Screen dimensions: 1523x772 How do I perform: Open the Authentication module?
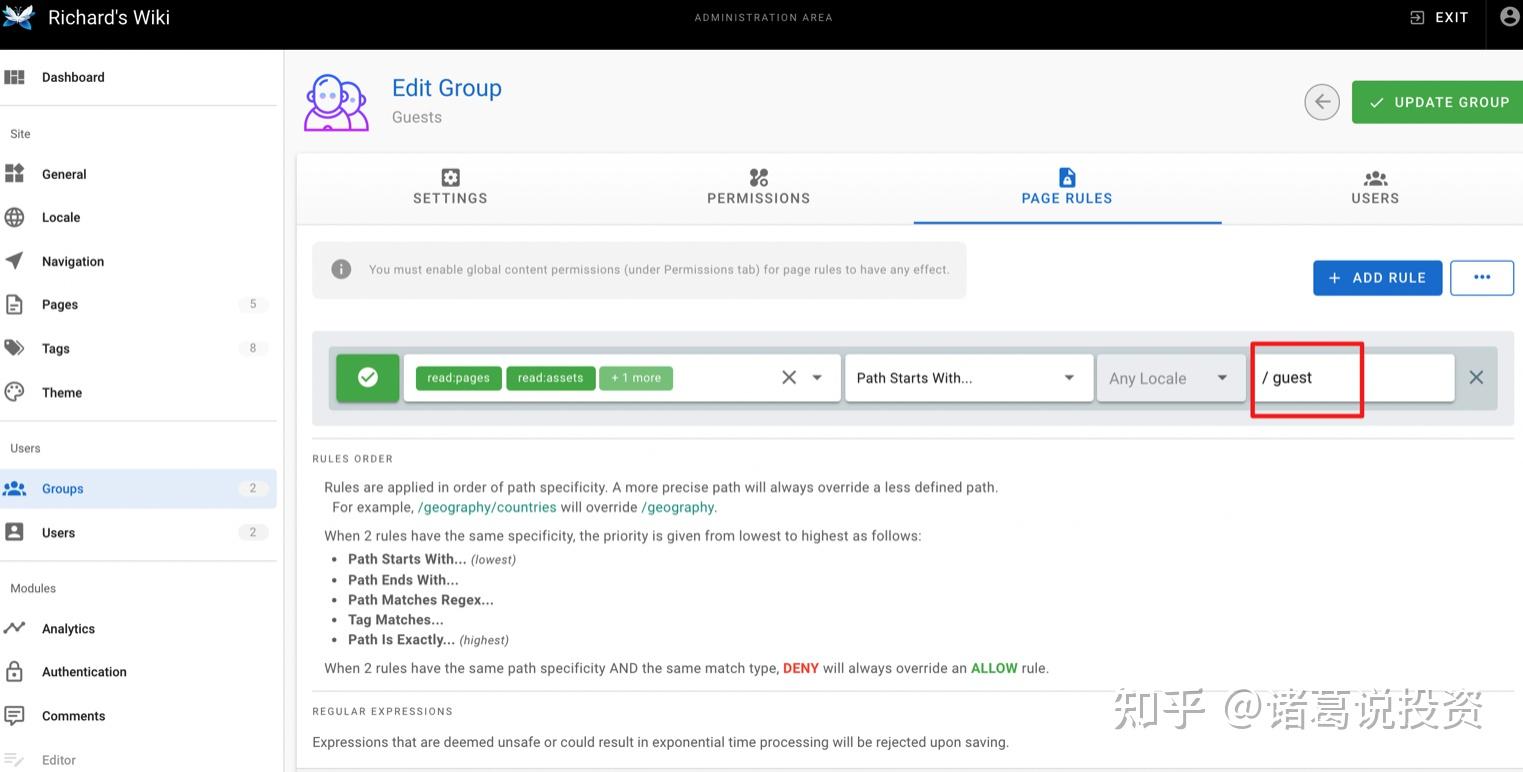[x=84, y=671]
